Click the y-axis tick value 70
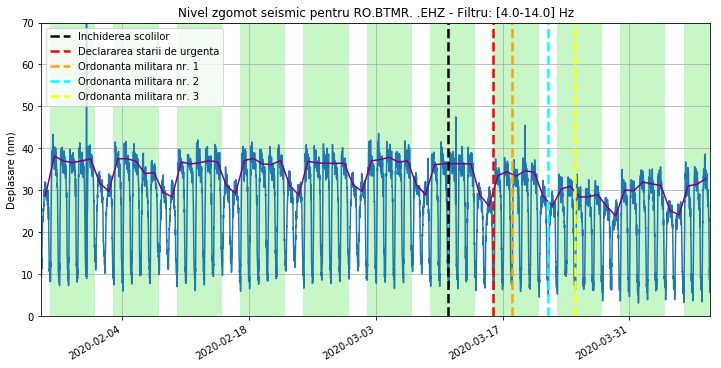 tap(29, 23)
